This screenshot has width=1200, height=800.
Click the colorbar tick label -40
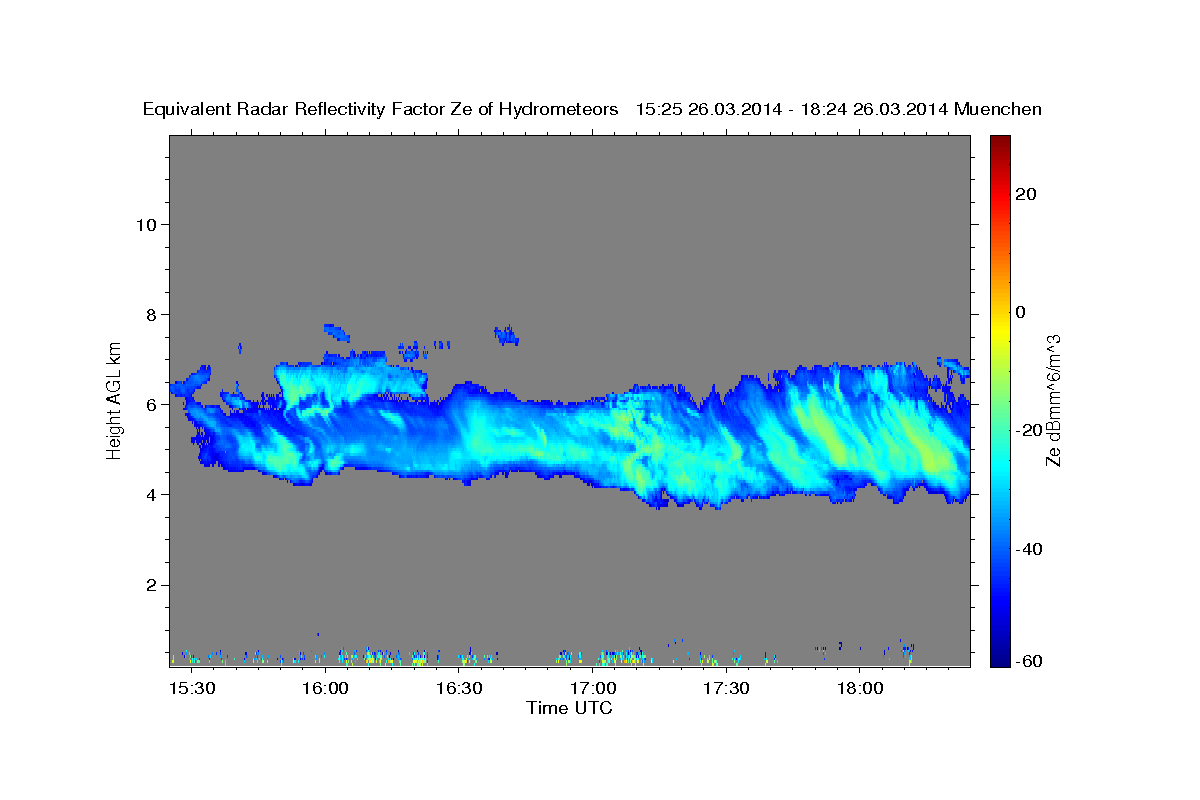(1030, 549)
